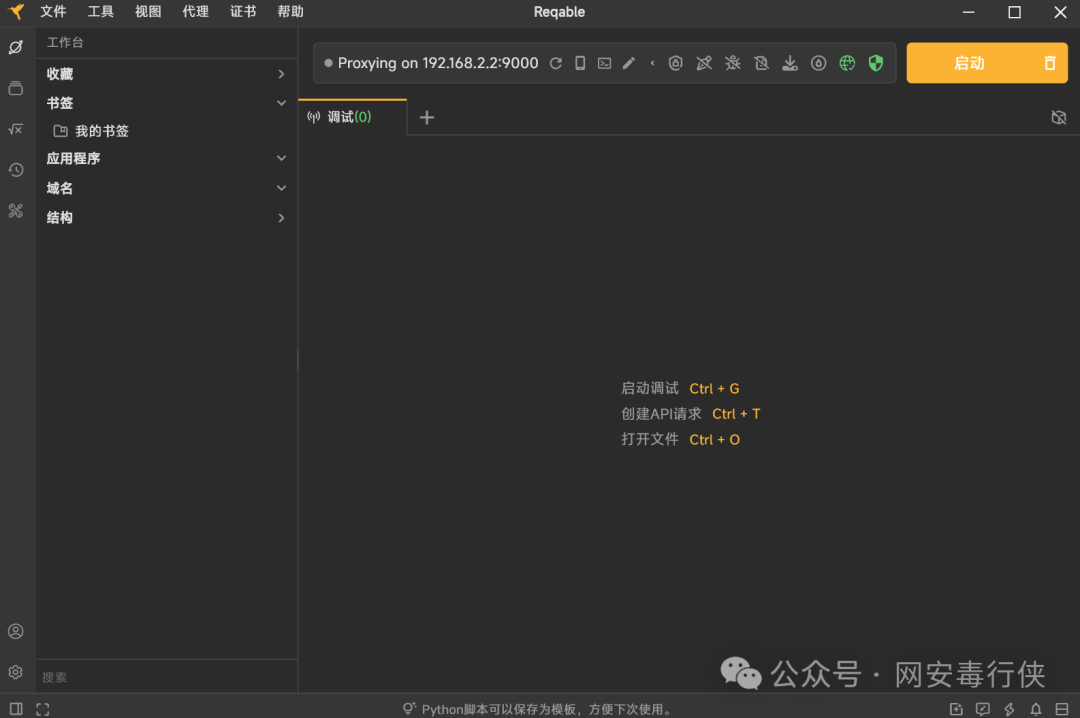Click the fullscreen icon in status bar
1080x718 pixels.
pos(43,709)
